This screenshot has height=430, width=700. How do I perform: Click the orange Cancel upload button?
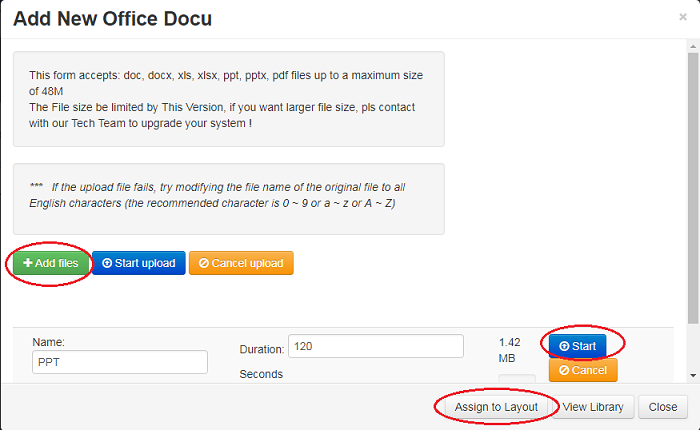[241, 264]
